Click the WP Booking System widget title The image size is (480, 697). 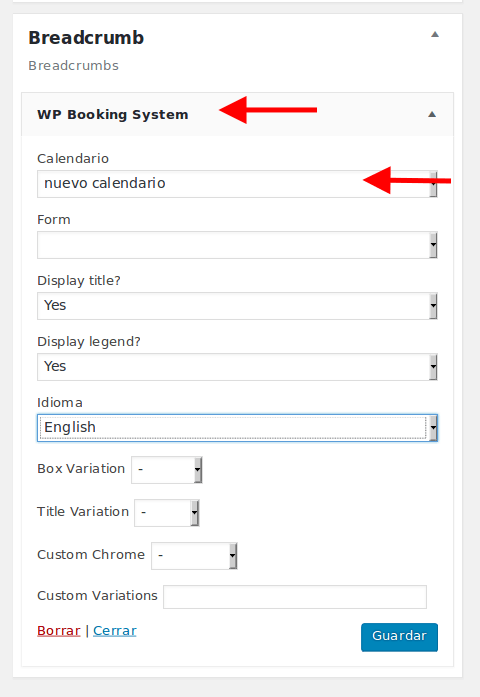(x=113, y=115)
